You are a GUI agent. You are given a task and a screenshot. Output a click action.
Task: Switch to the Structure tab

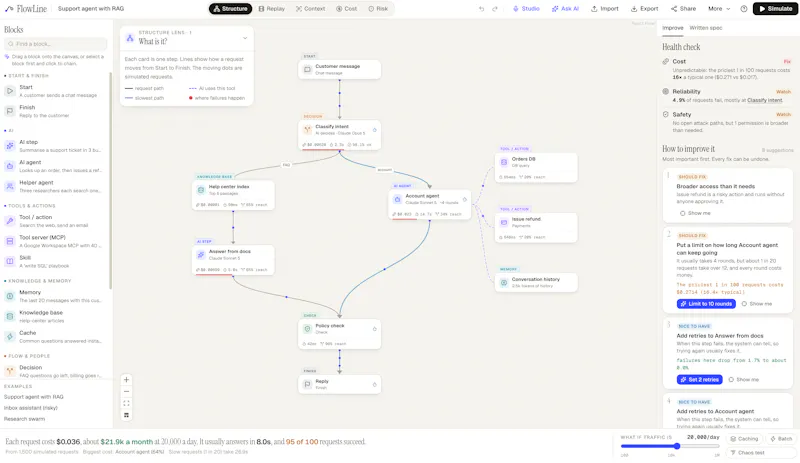click(231, 9)
